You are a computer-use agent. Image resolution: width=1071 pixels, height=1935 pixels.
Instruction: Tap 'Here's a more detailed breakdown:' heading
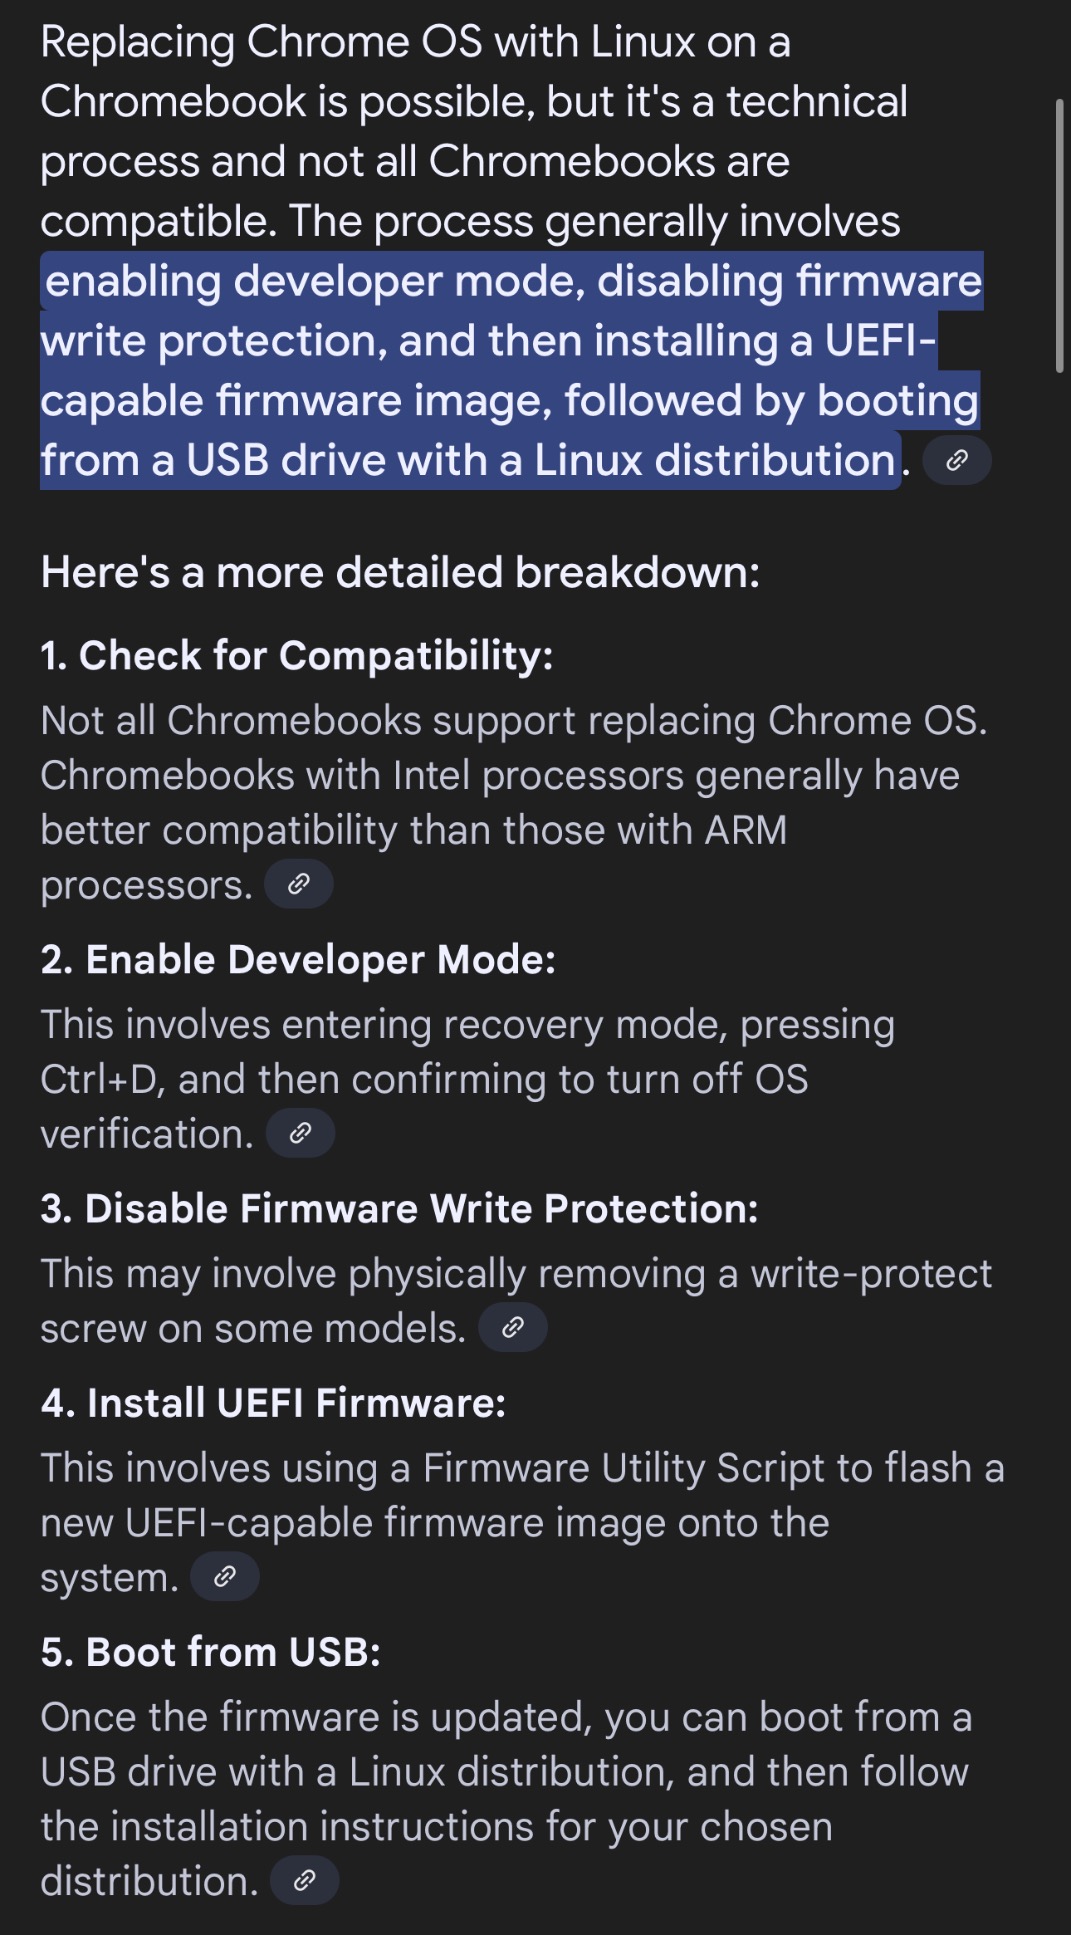[400, 573]
